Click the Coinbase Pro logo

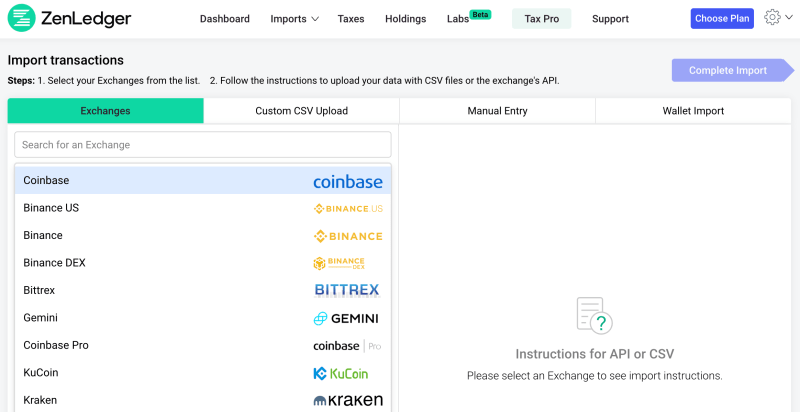click(x=347, y=346)
